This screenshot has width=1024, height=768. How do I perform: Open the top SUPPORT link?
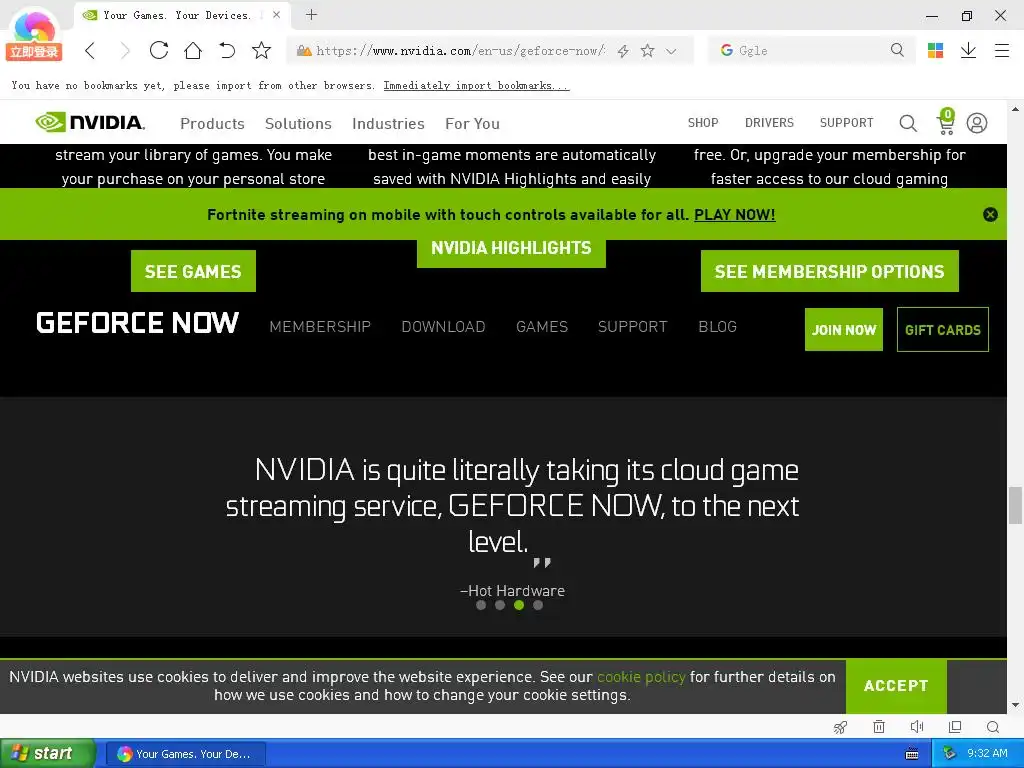pos(846,123)
